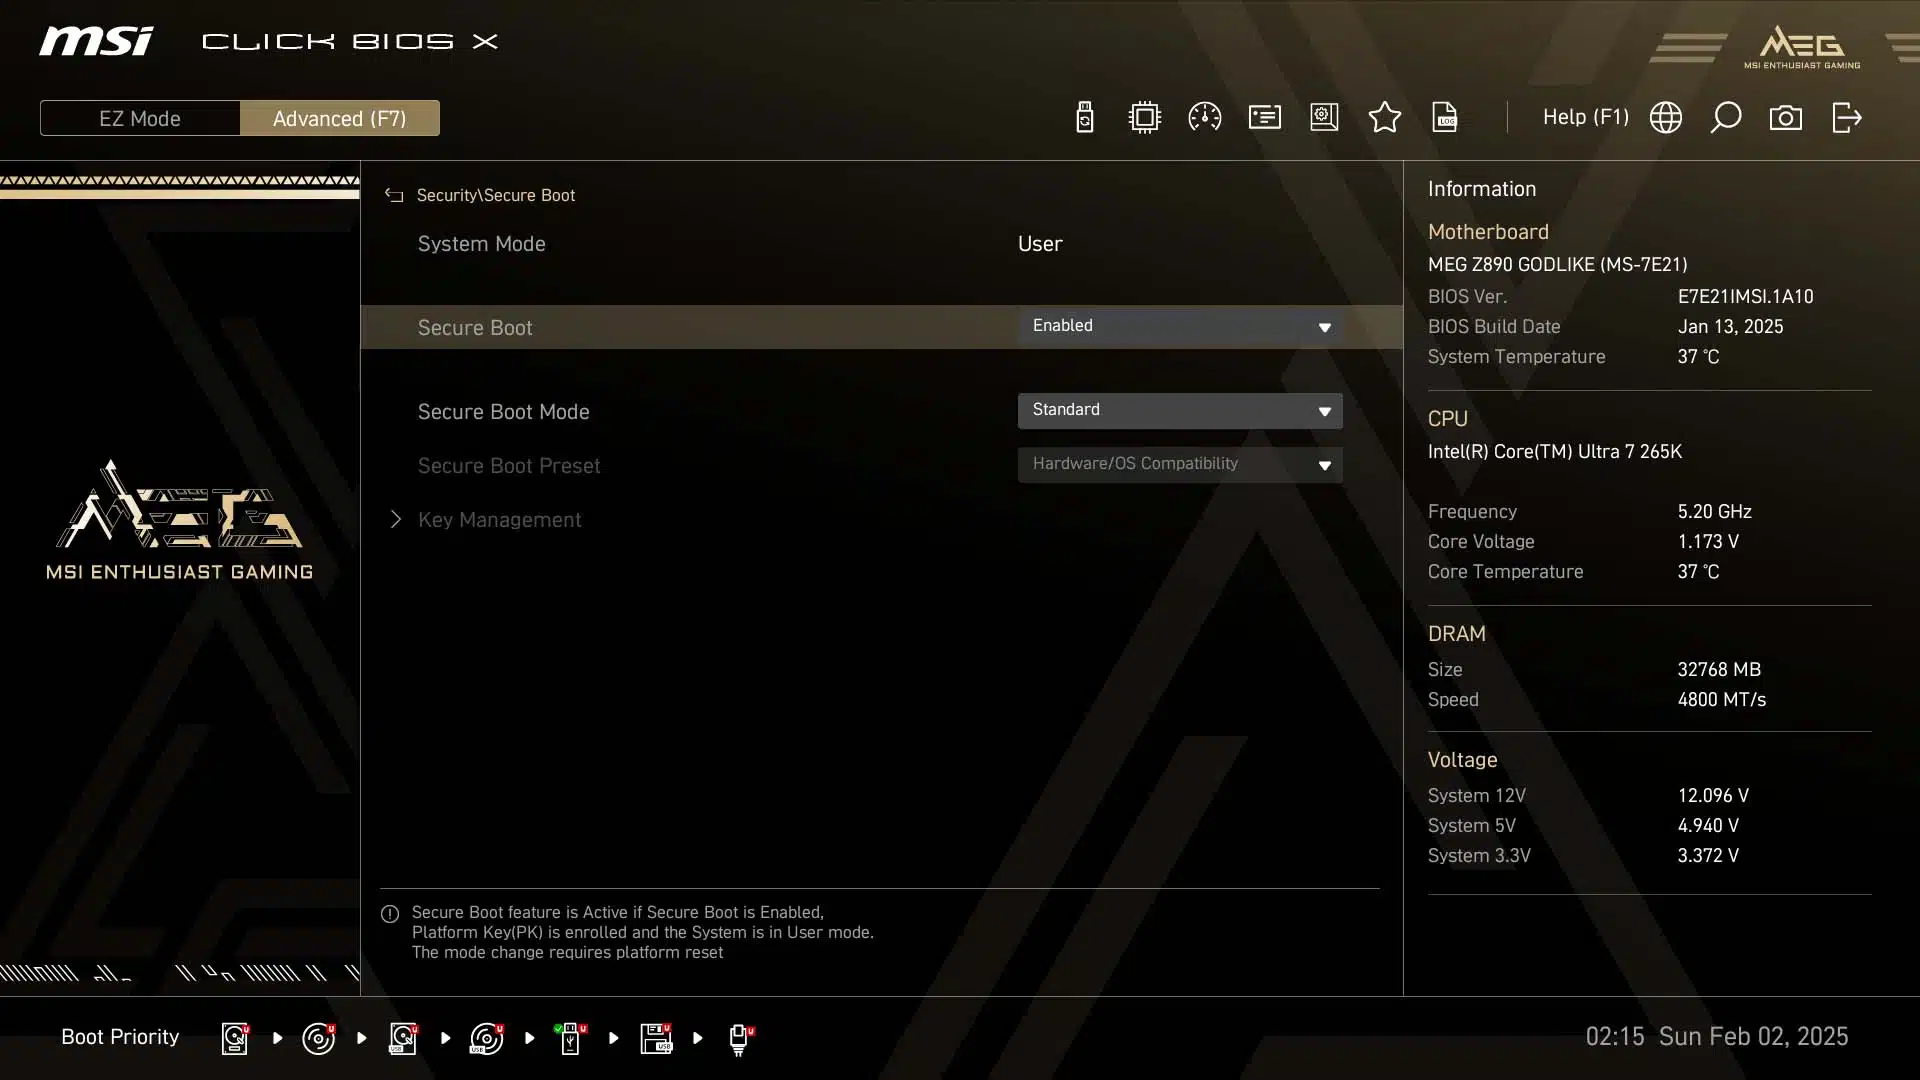The width and height of the screenshot is (1920, 1080).
Task: Click the exit door arrow icon
Action: [1846, 118]
